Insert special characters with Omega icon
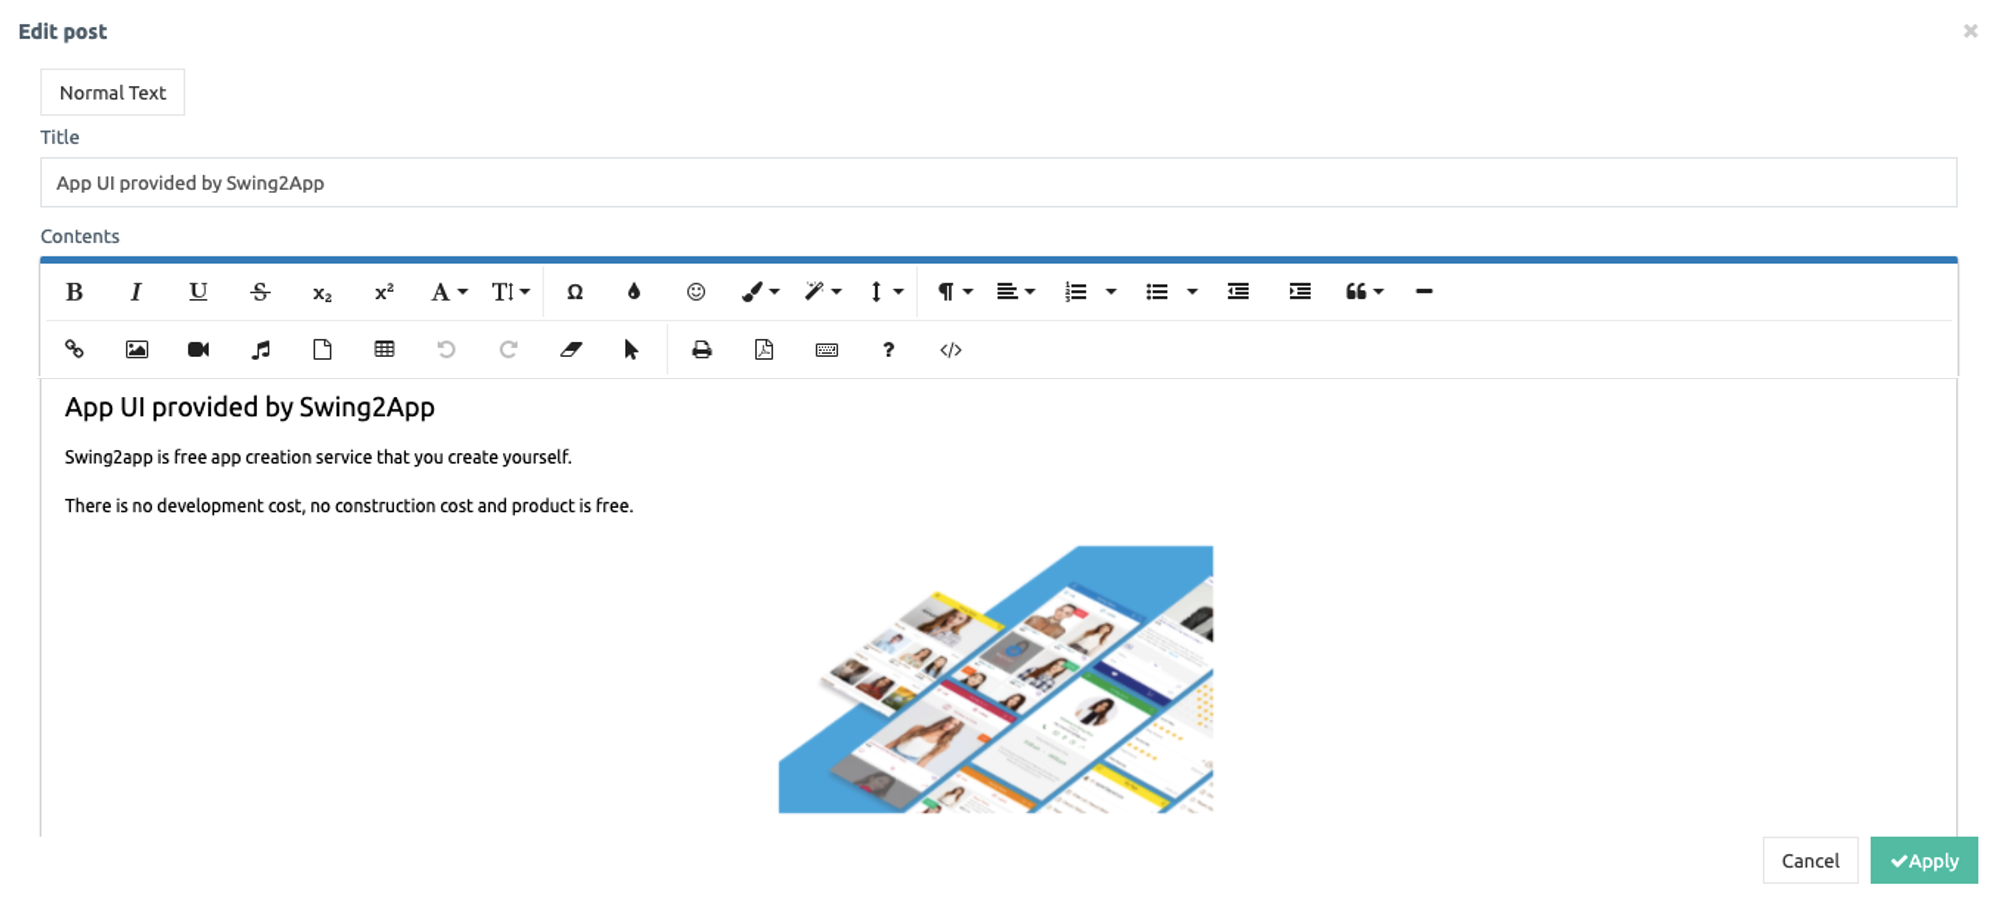Viewport: 1997px width, 902px height. tap(574, 292)
